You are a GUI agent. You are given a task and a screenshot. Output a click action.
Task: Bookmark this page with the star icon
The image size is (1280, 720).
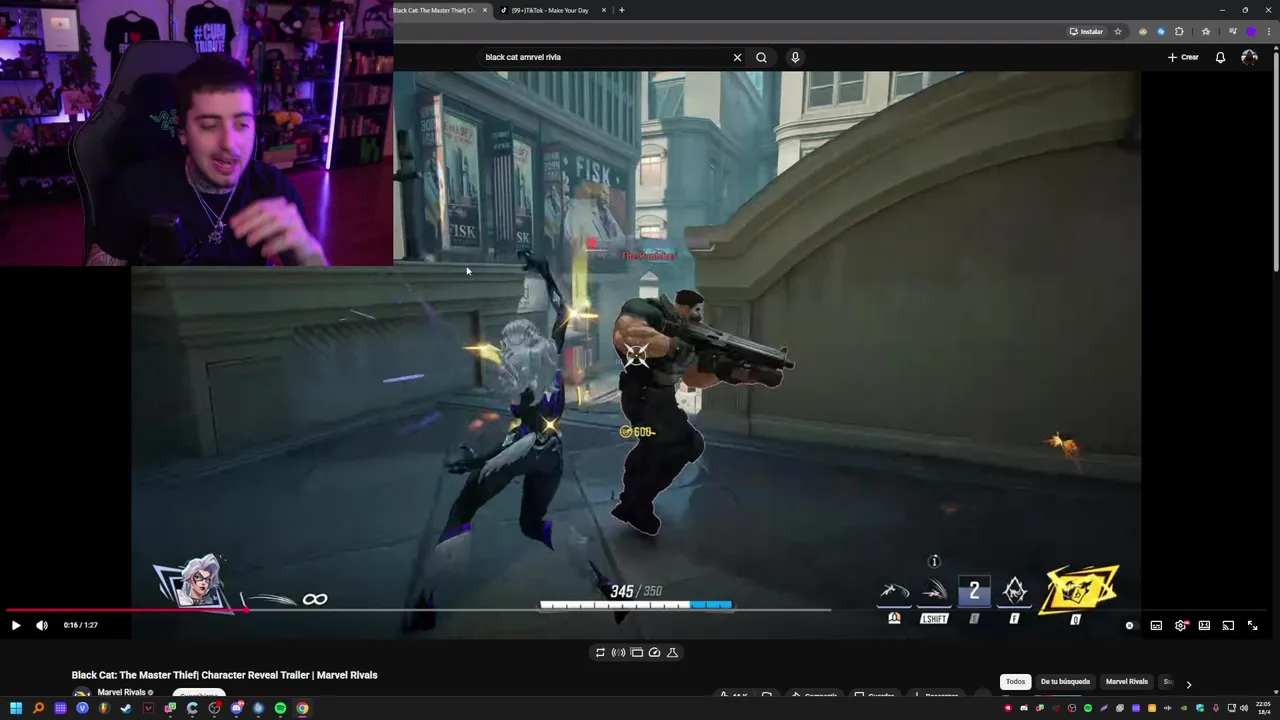point(1118,31)
